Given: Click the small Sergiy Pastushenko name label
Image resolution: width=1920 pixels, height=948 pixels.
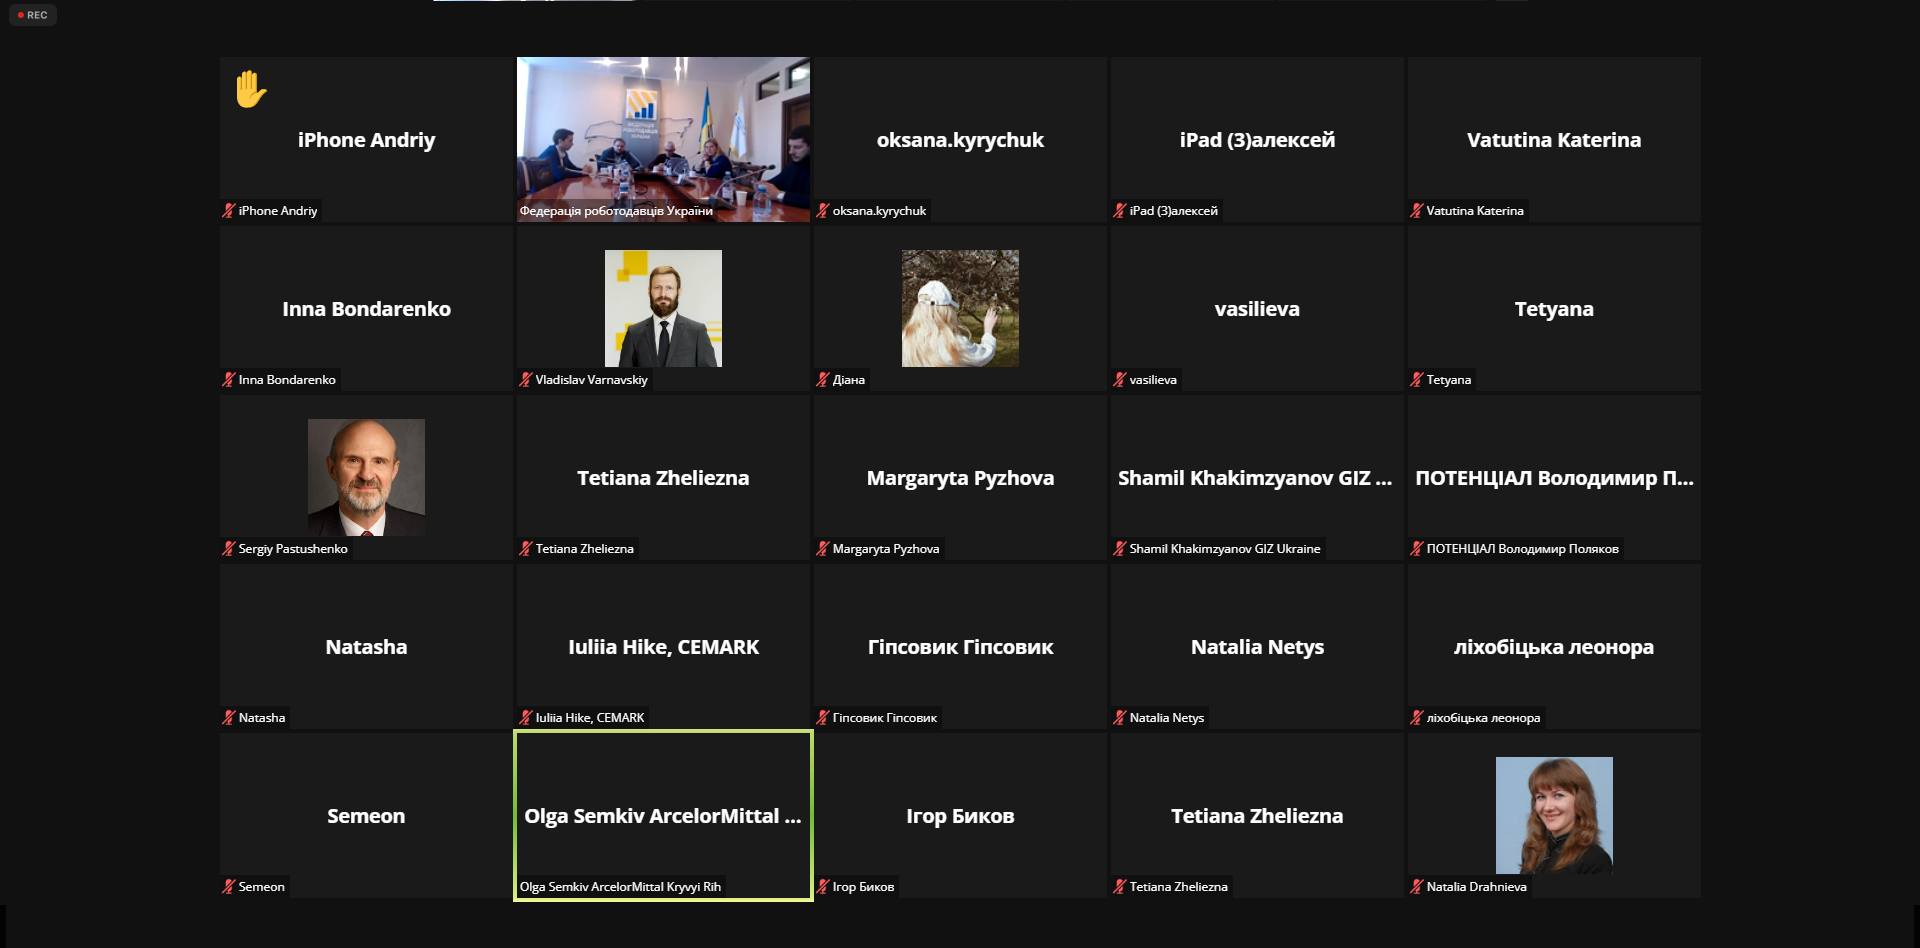Looking at the screenshot, I should pyautogui.click(x=293, y=549).
